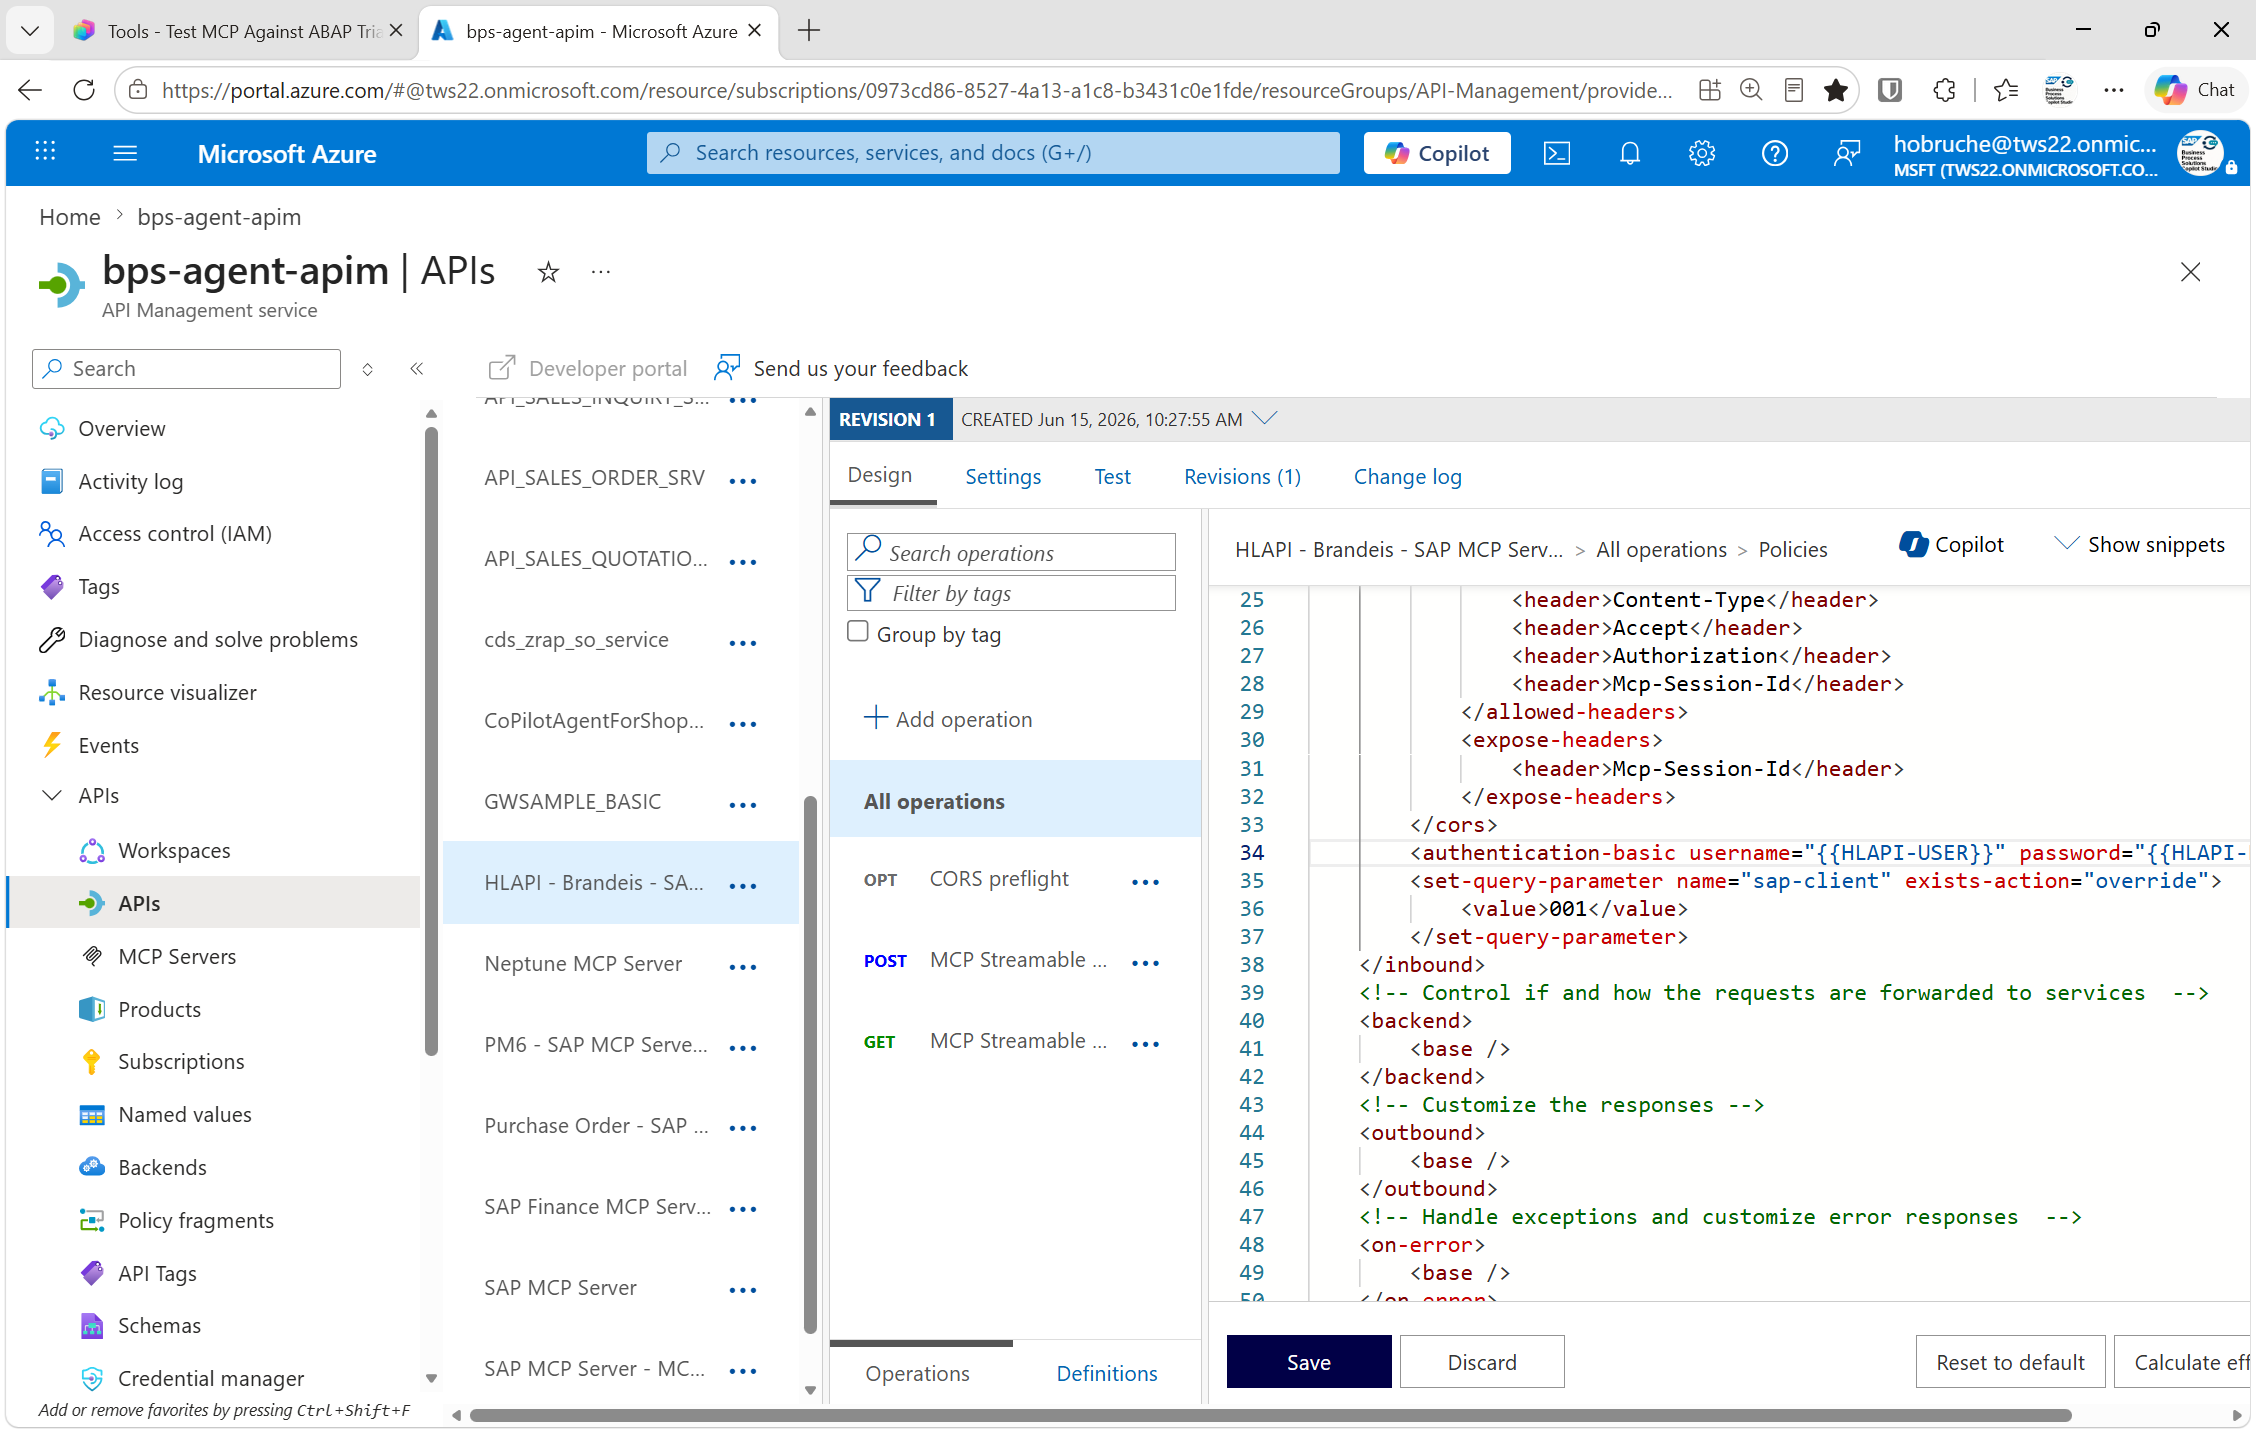Open Send us your feedback
The width and height of the screenshot is (2256, 1432).
841,369
